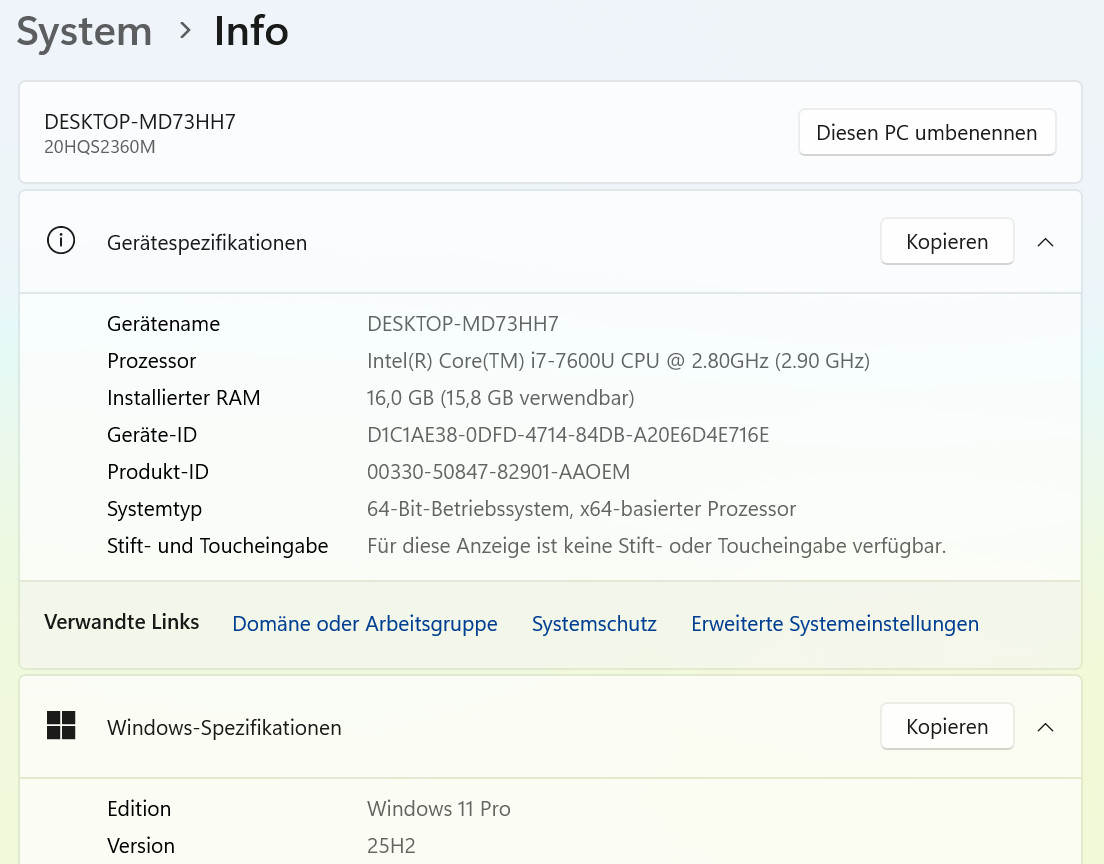The width and height of the screenshot is (1104, 864).
Task: Click the Windows 11 Pro edition value
Action: click(438, 809)
